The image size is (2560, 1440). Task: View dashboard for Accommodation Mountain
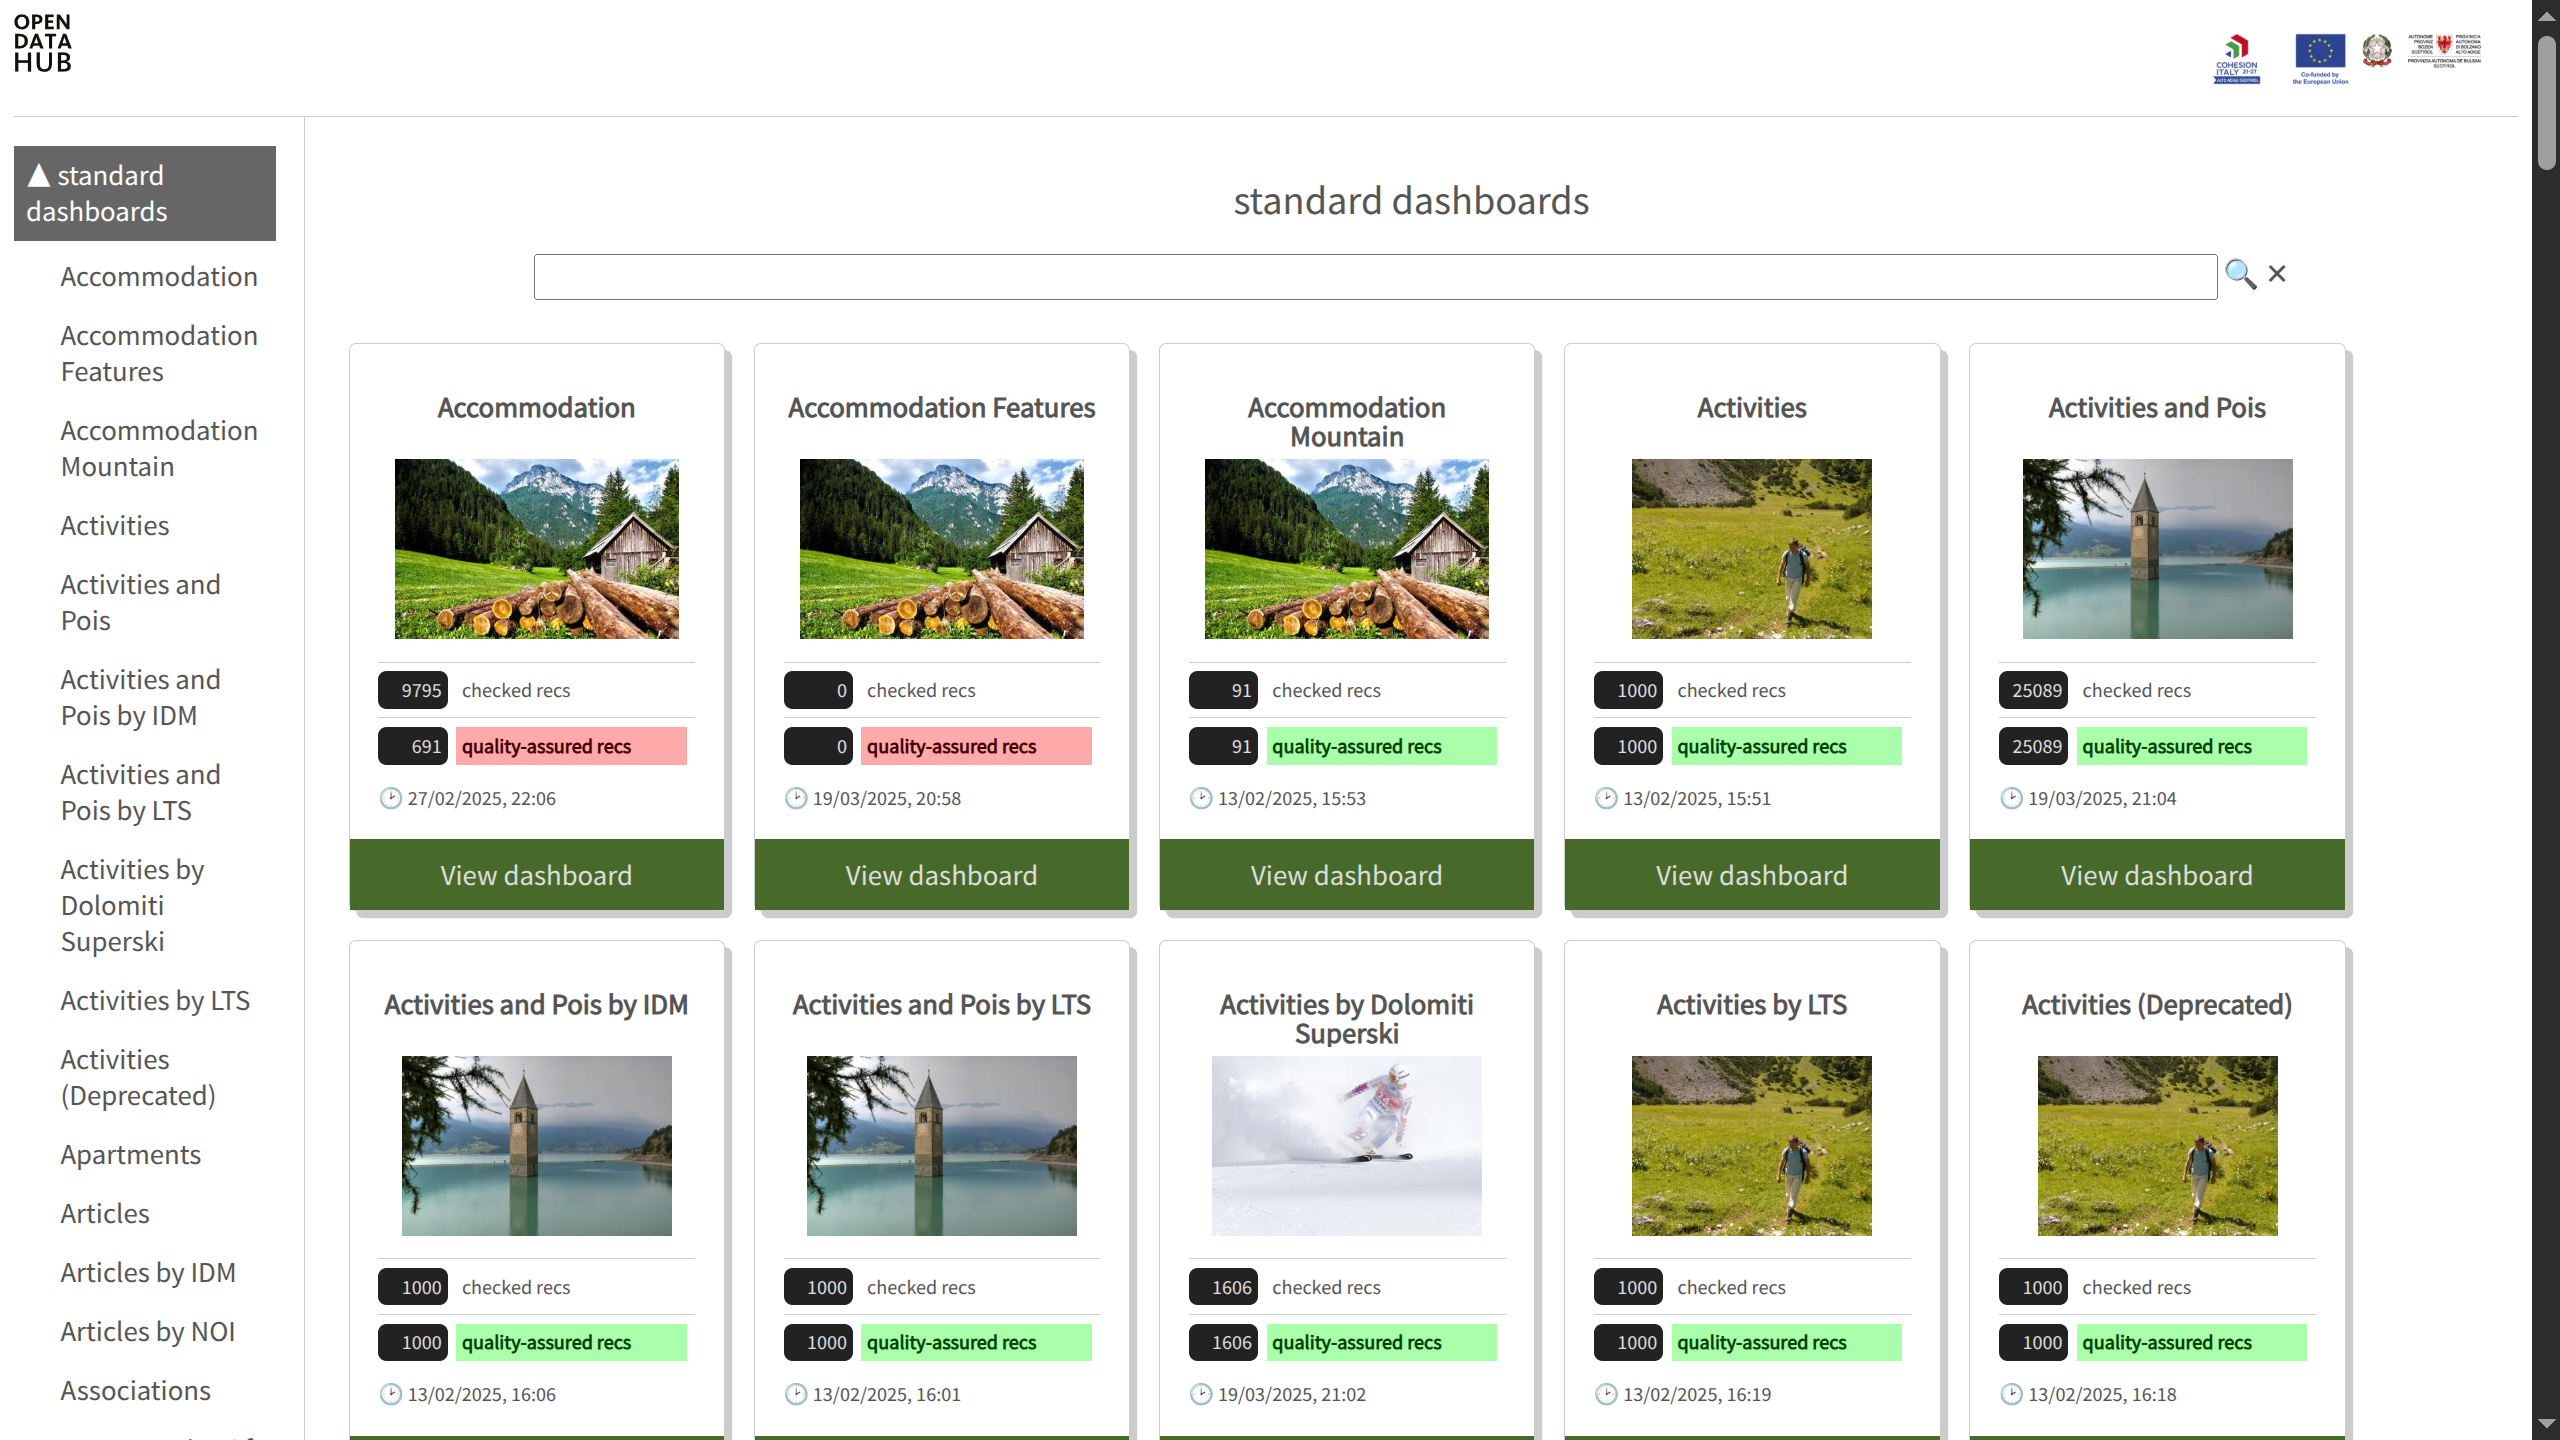(x=1346, y=874)
